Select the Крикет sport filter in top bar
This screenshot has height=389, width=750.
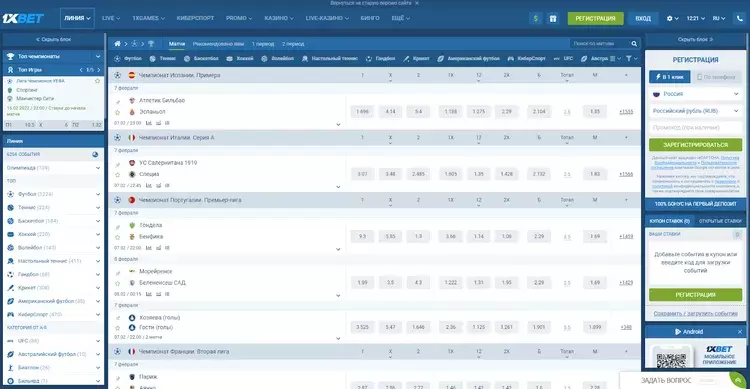coord(416,58)
